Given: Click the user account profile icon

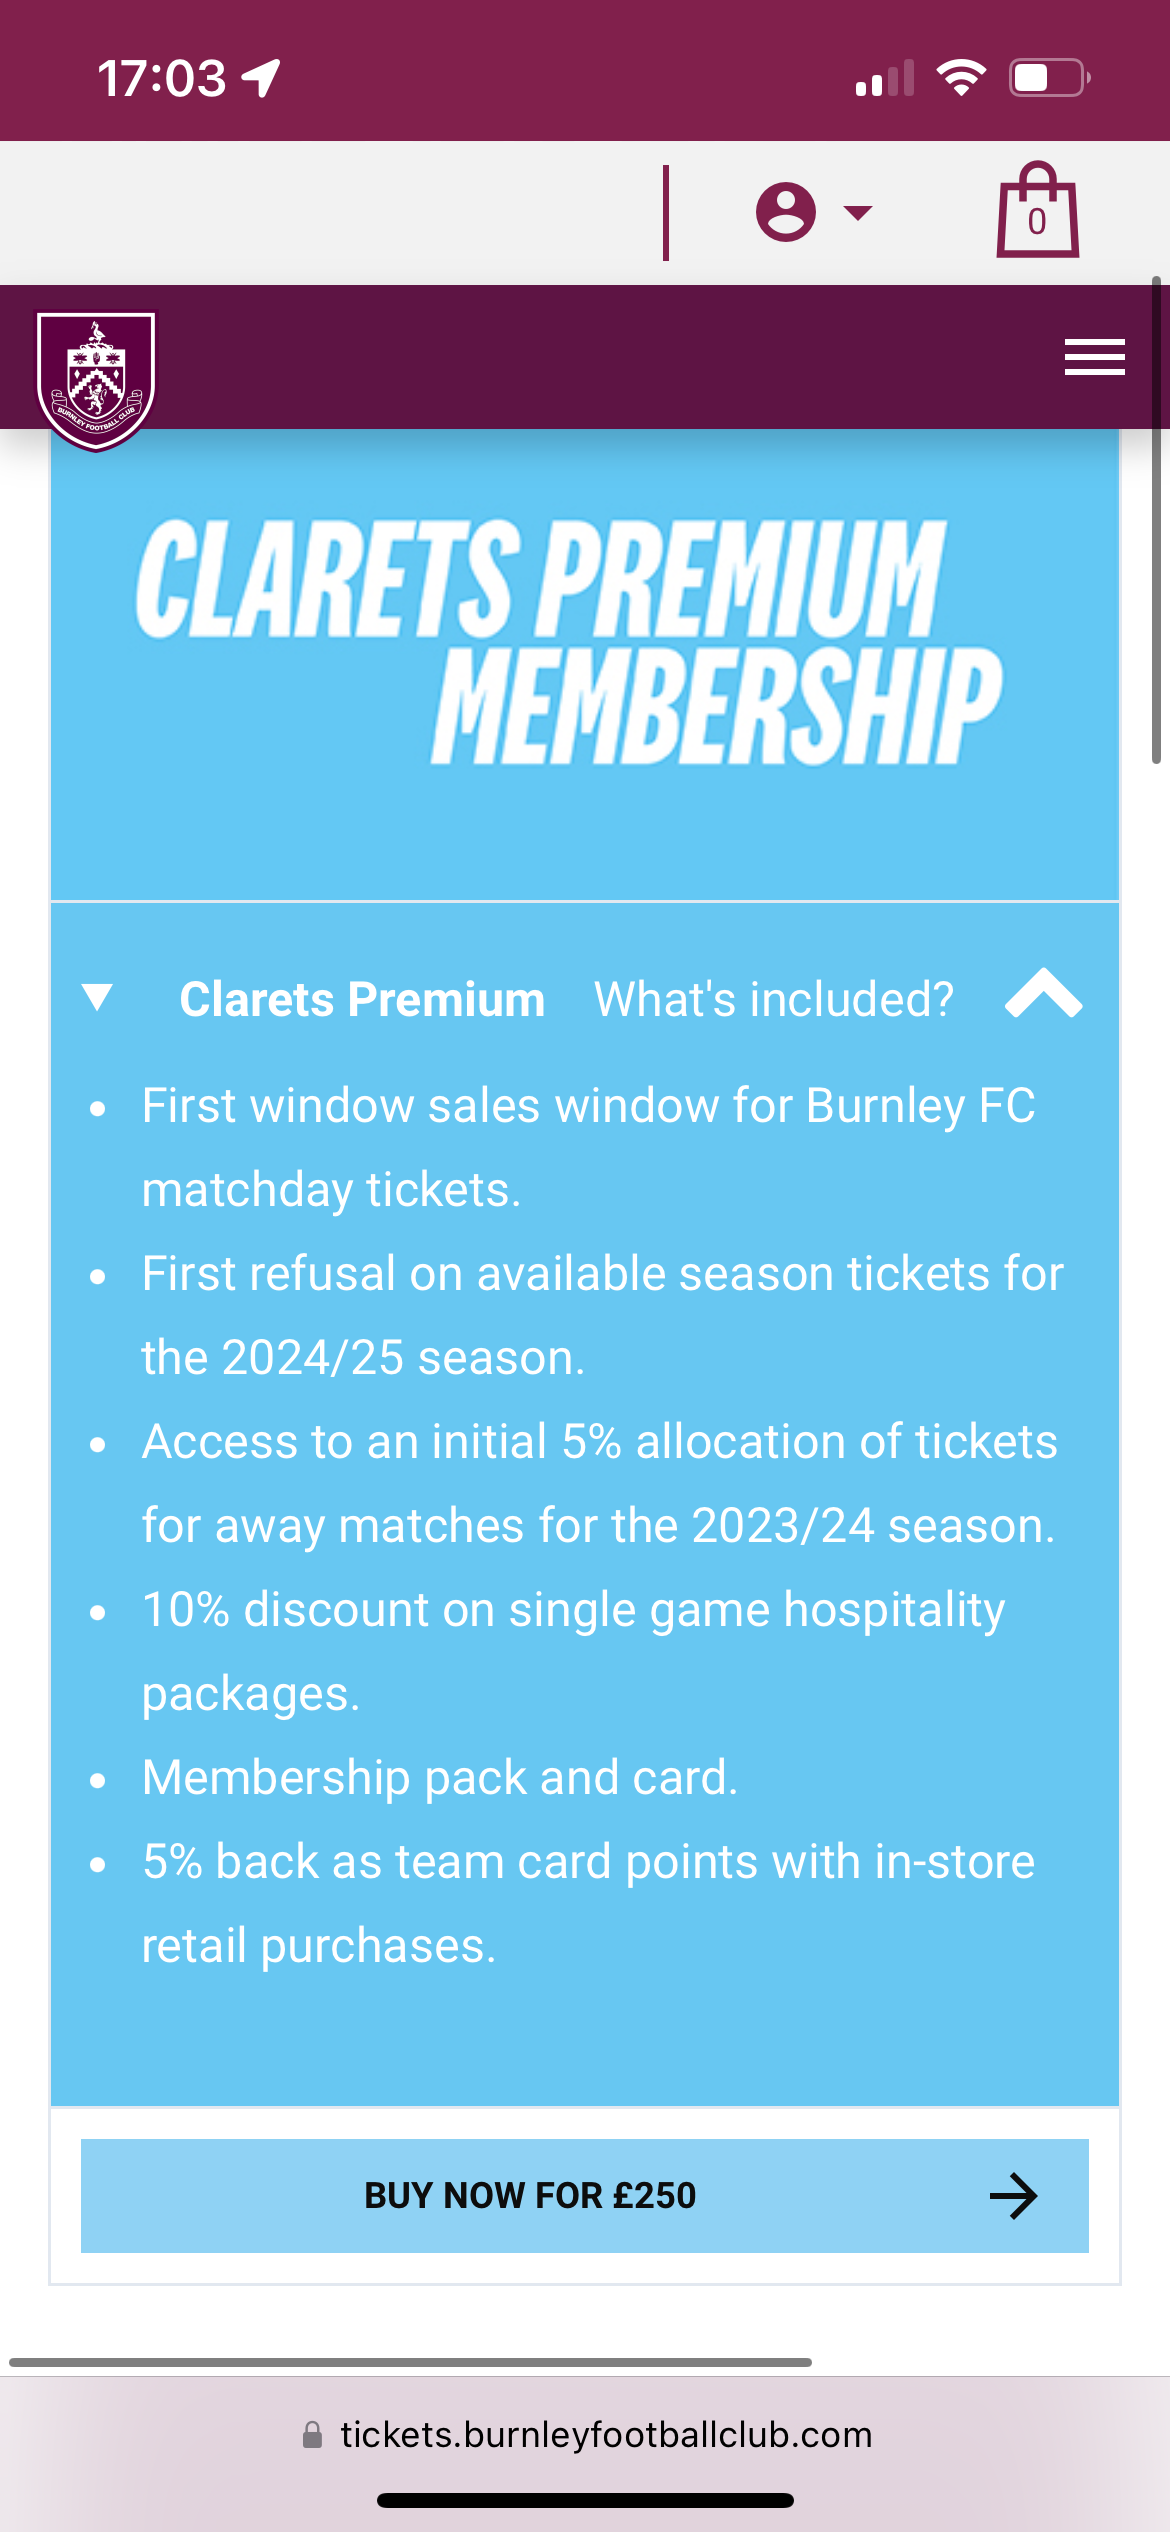Looking at the screenshot, I should pos(786,212).
